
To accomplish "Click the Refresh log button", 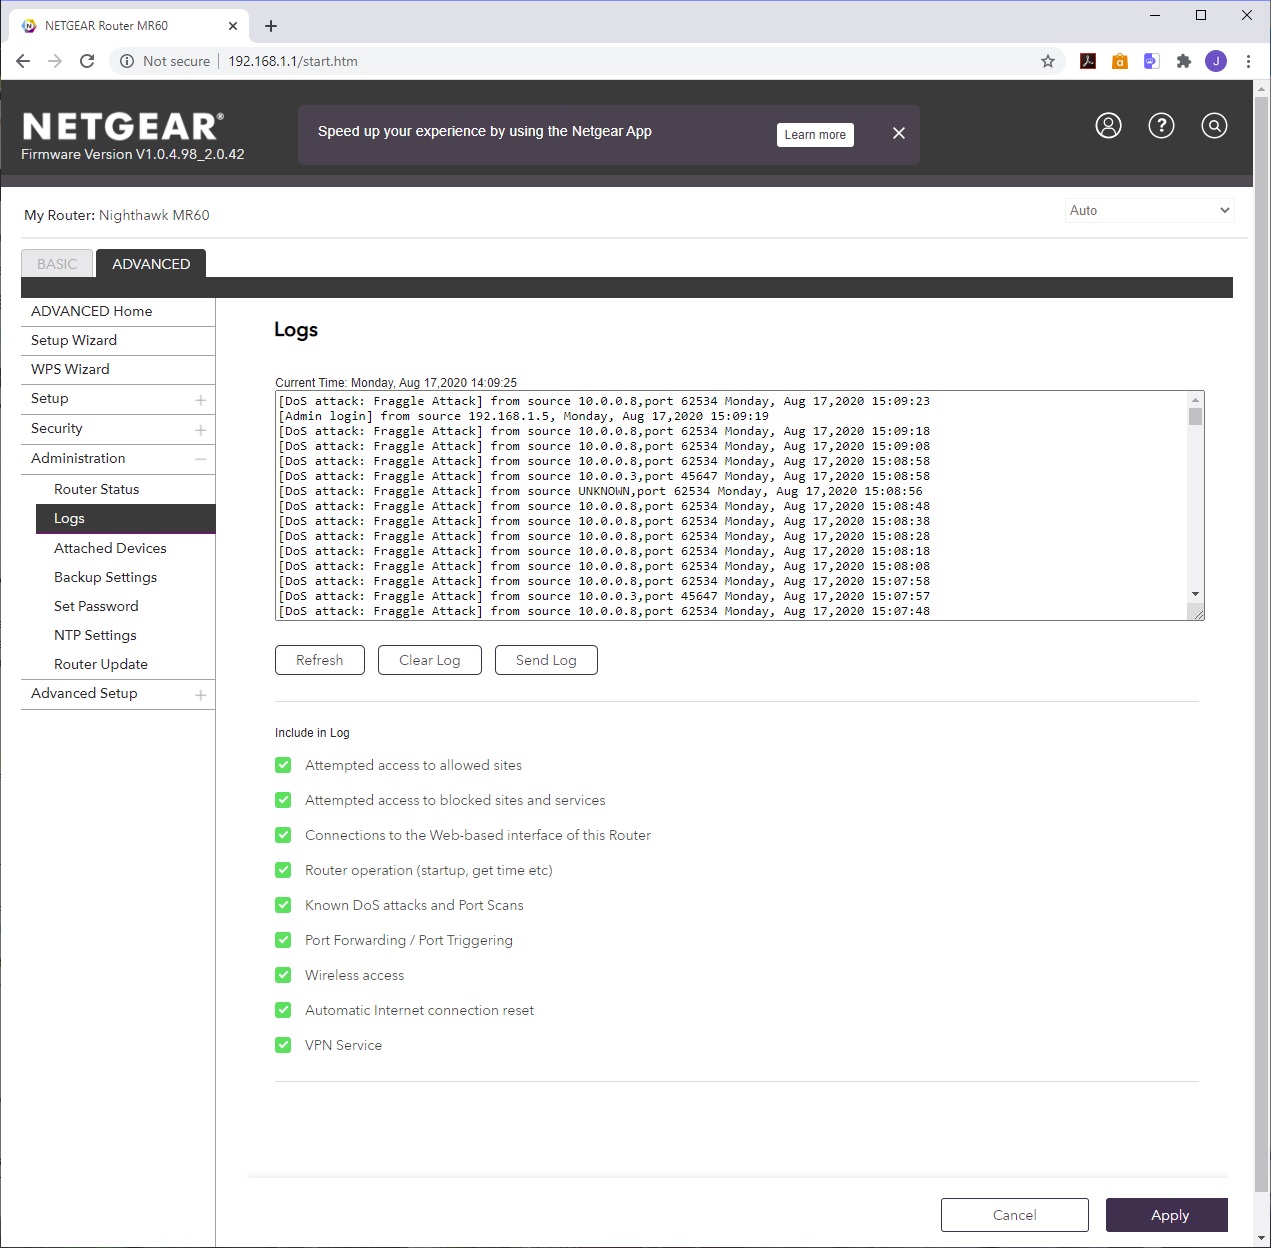I will tap(320, 660).
